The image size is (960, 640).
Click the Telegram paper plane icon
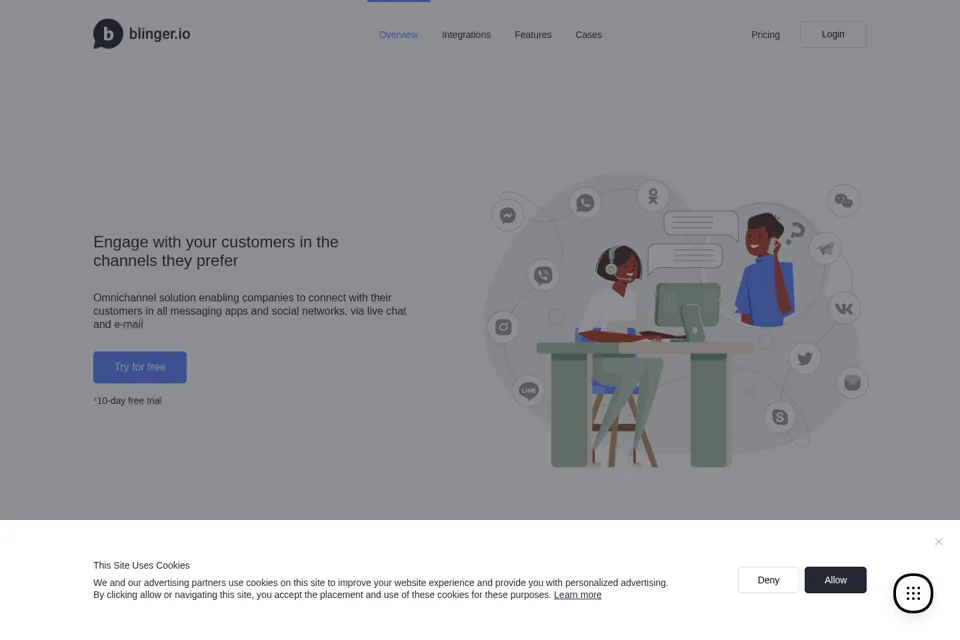point(825,248)
